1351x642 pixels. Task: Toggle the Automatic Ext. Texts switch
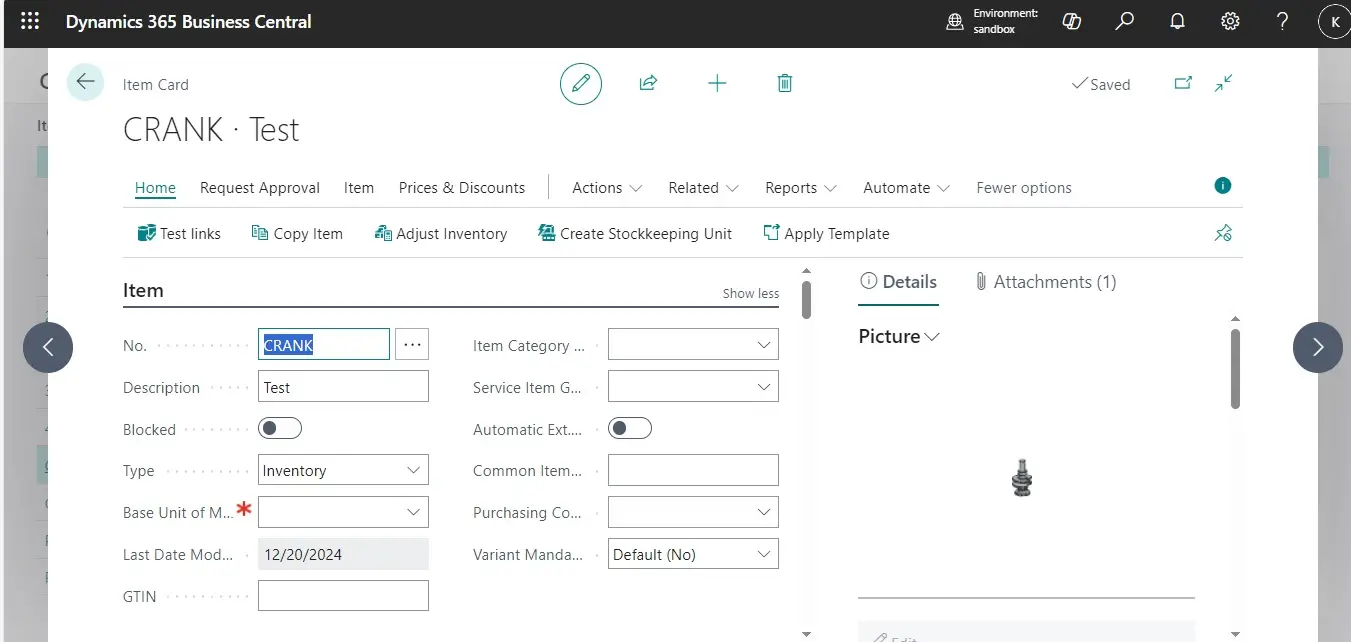630,429
